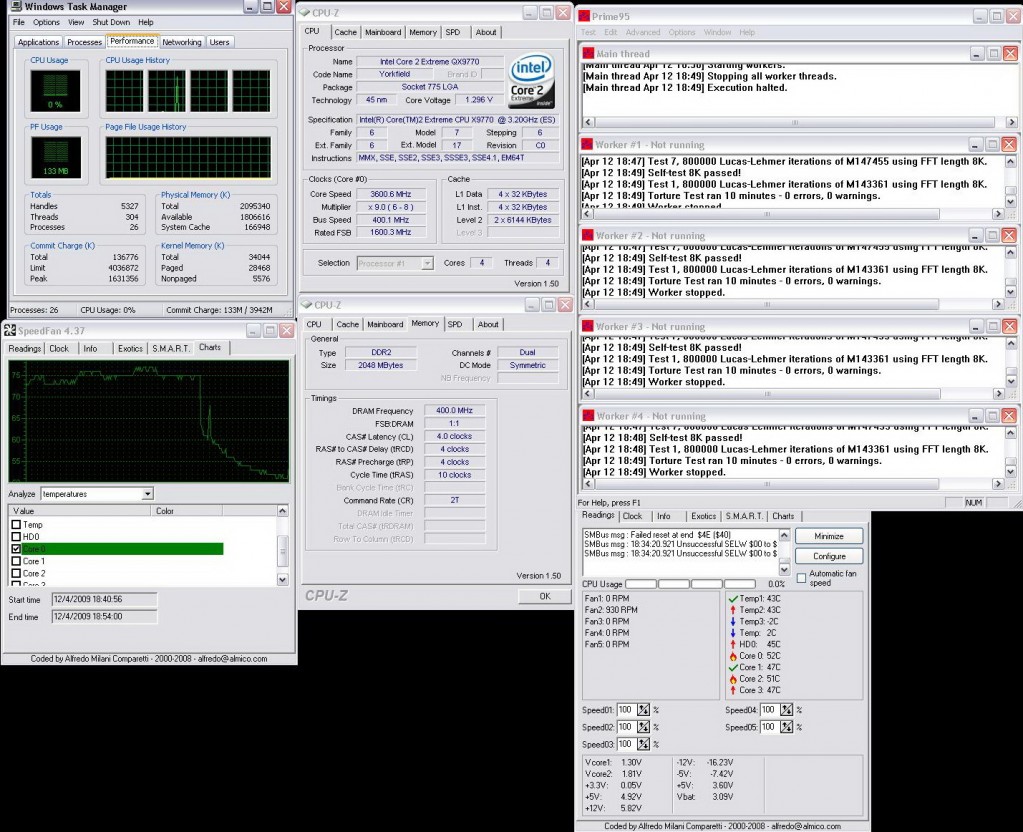Open the Analyze temperatures dropdown
This screenshot has height=832, width=1023.
point(147,494)
